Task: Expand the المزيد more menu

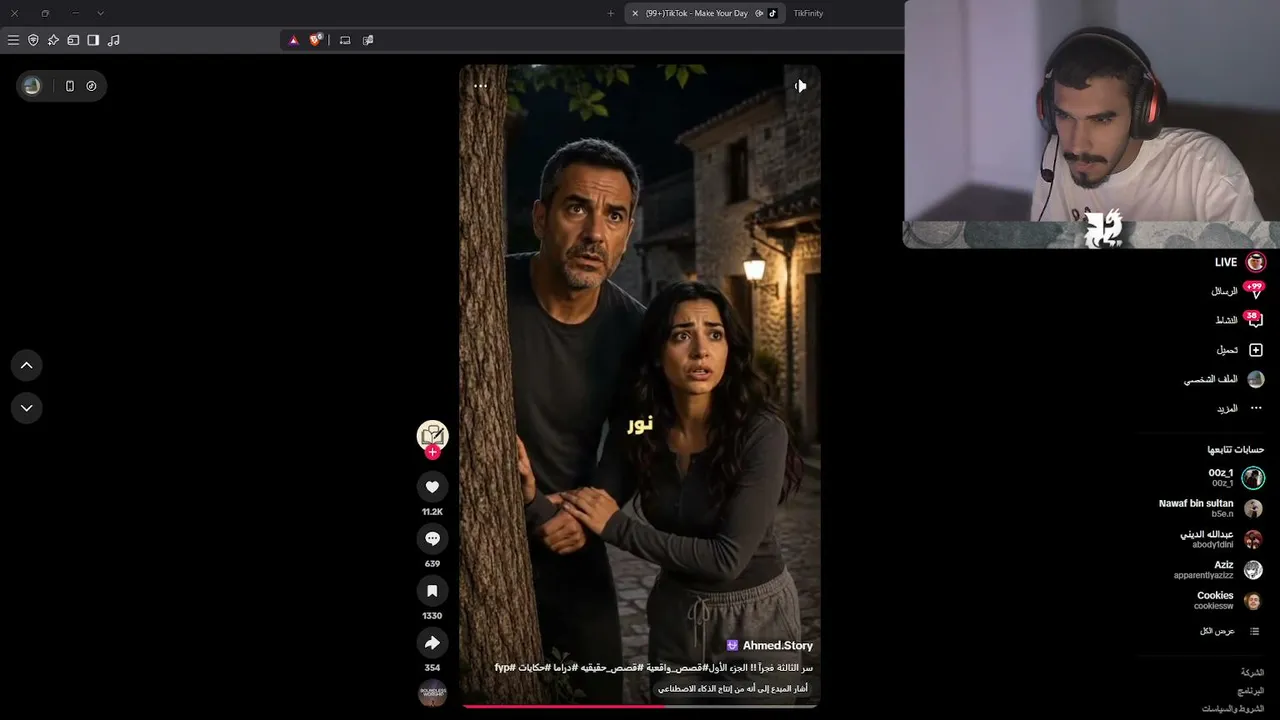Action: click(1240, 409)
